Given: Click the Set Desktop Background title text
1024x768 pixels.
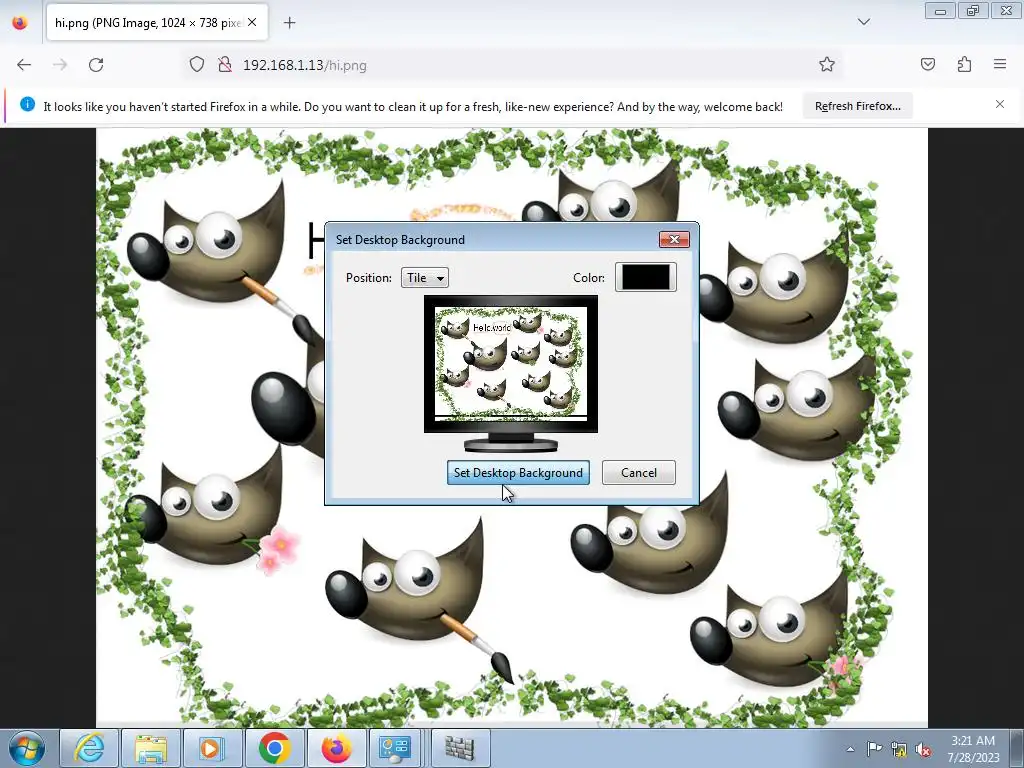Looking at the screenshot, I should [x=400, y=240].
